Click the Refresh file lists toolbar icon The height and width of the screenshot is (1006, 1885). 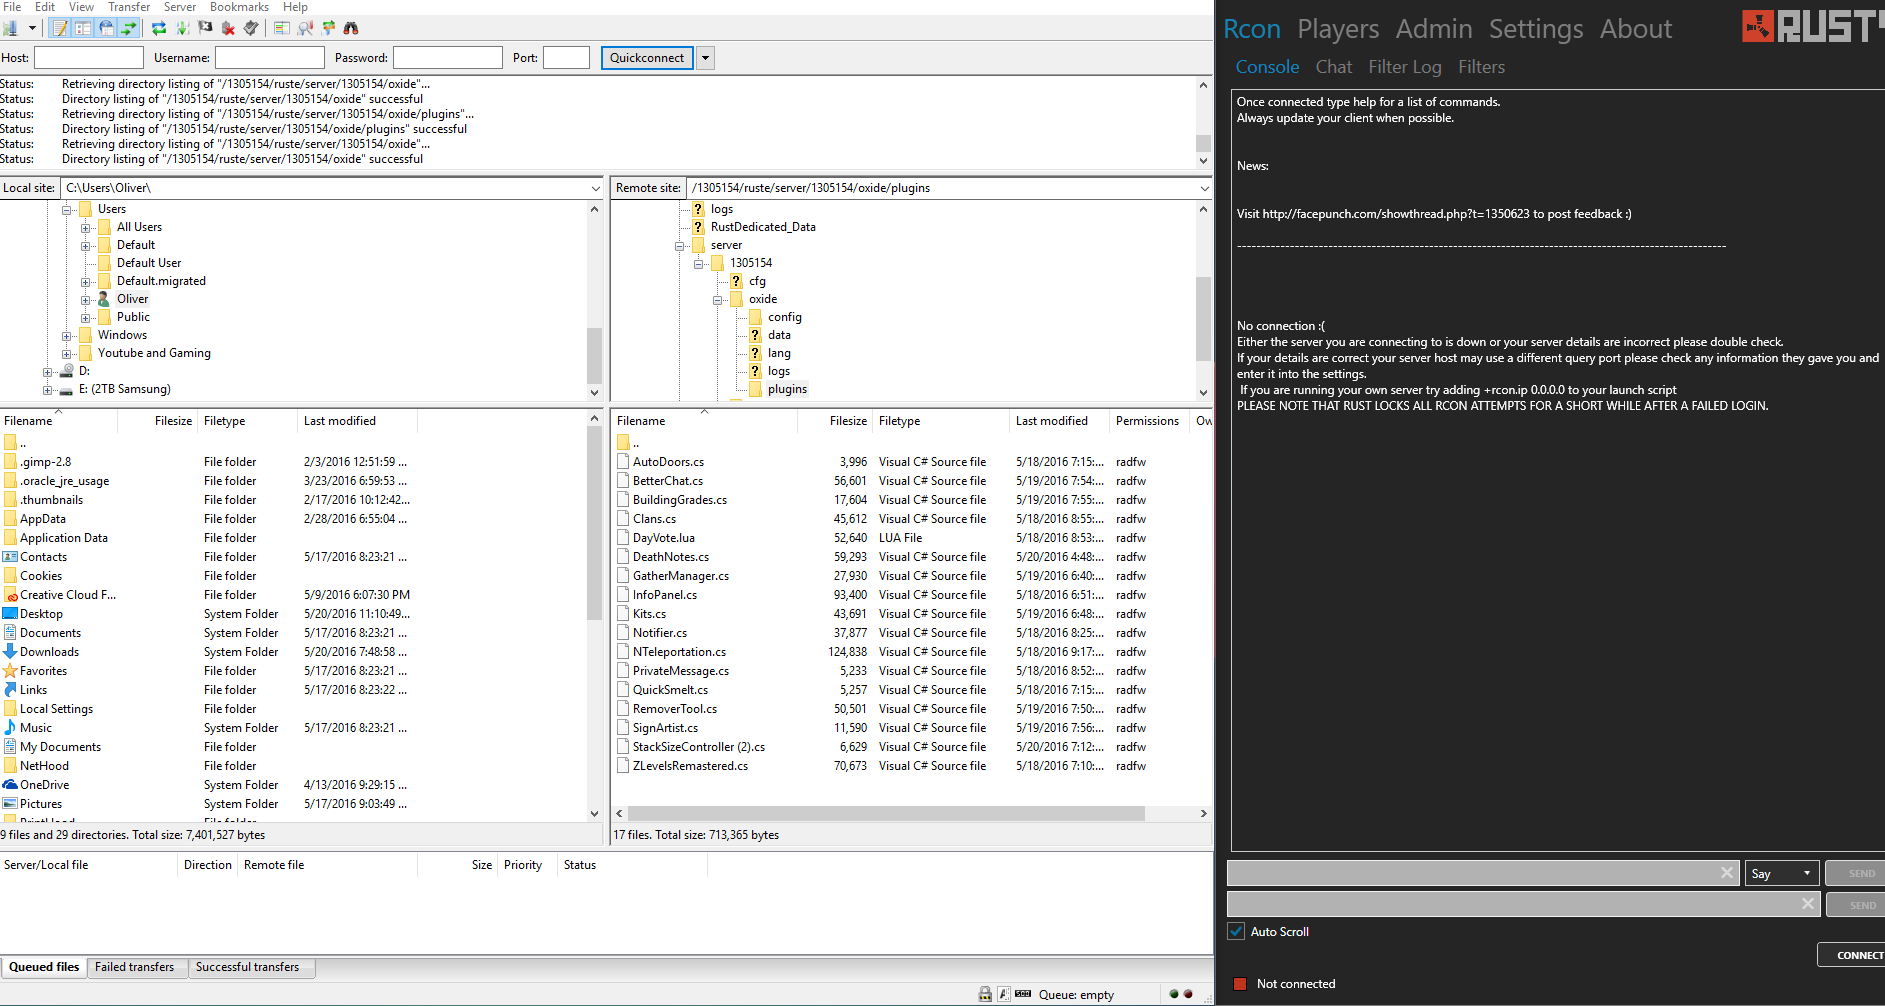pyautogui.click(x=159, y=28)
